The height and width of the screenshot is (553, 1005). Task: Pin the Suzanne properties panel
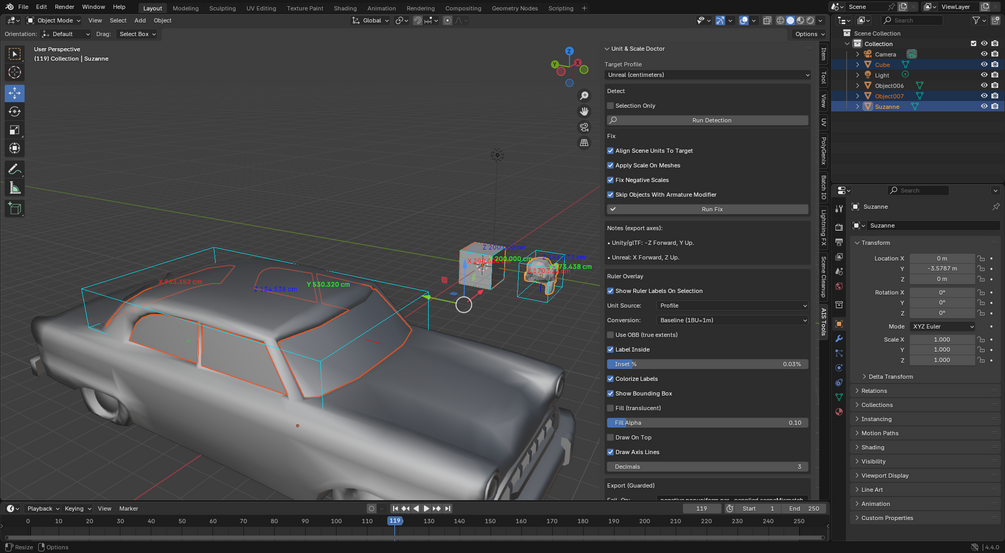pos(995,207)
